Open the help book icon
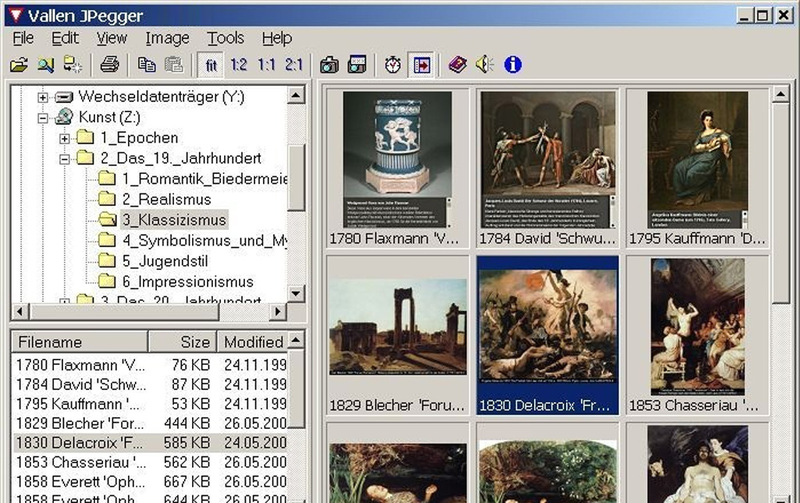Image resolution: width=800 pixels, height=503 pixels. (458, 65)
